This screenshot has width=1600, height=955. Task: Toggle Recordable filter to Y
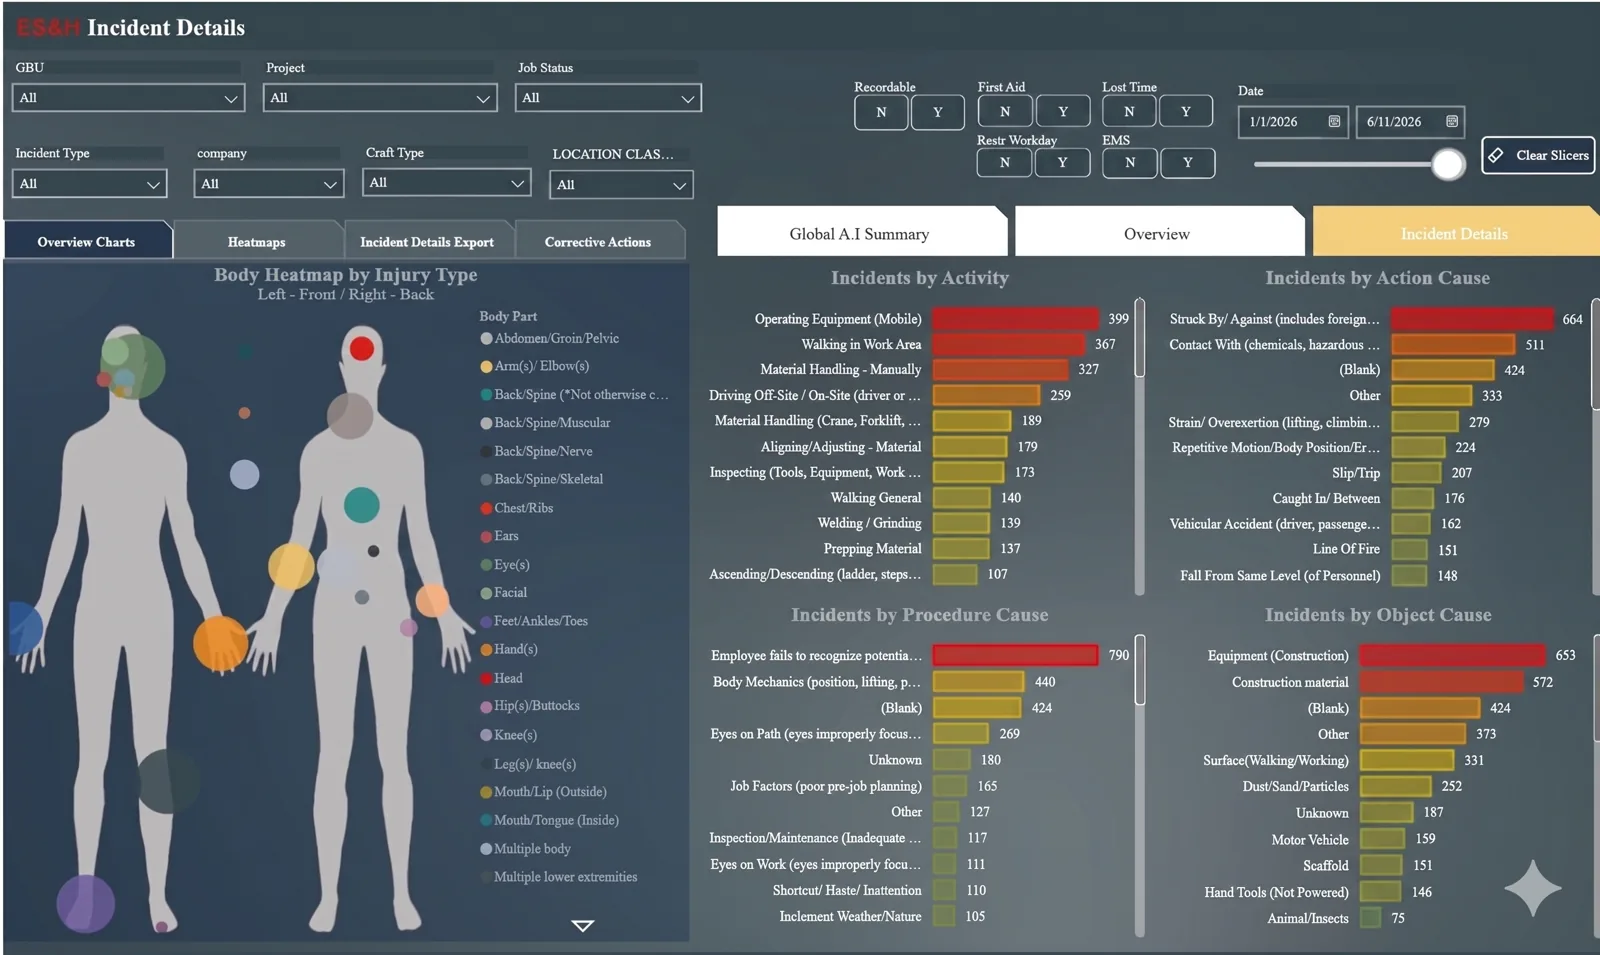pos(937,112)
